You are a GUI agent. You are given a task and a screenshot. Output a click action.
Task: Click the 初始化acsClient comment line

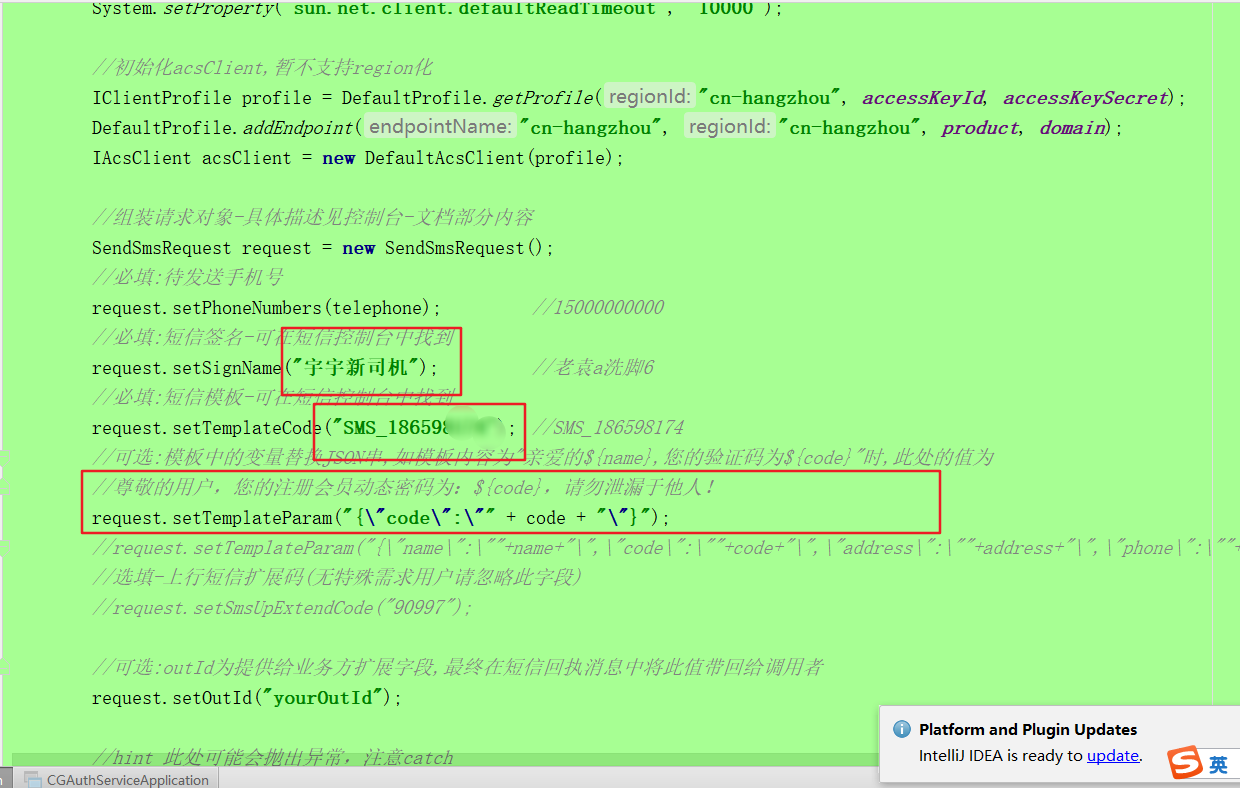pos(262,68)
